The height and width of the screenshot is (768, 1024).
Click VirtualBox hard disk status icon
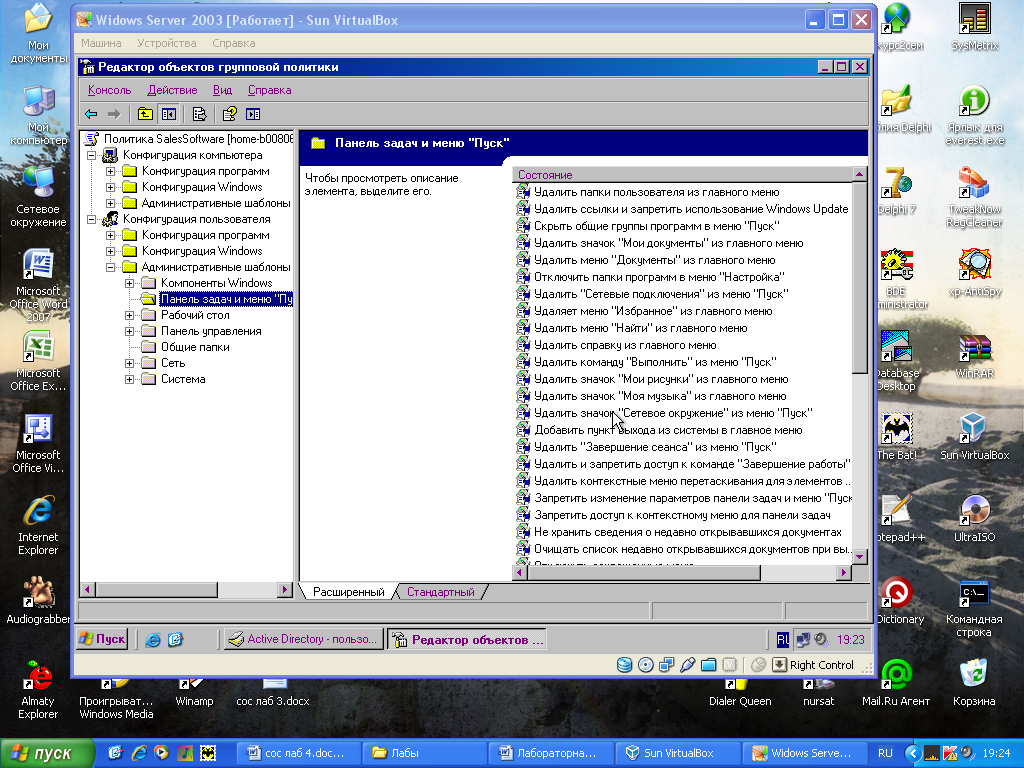(x=624, y=665)
